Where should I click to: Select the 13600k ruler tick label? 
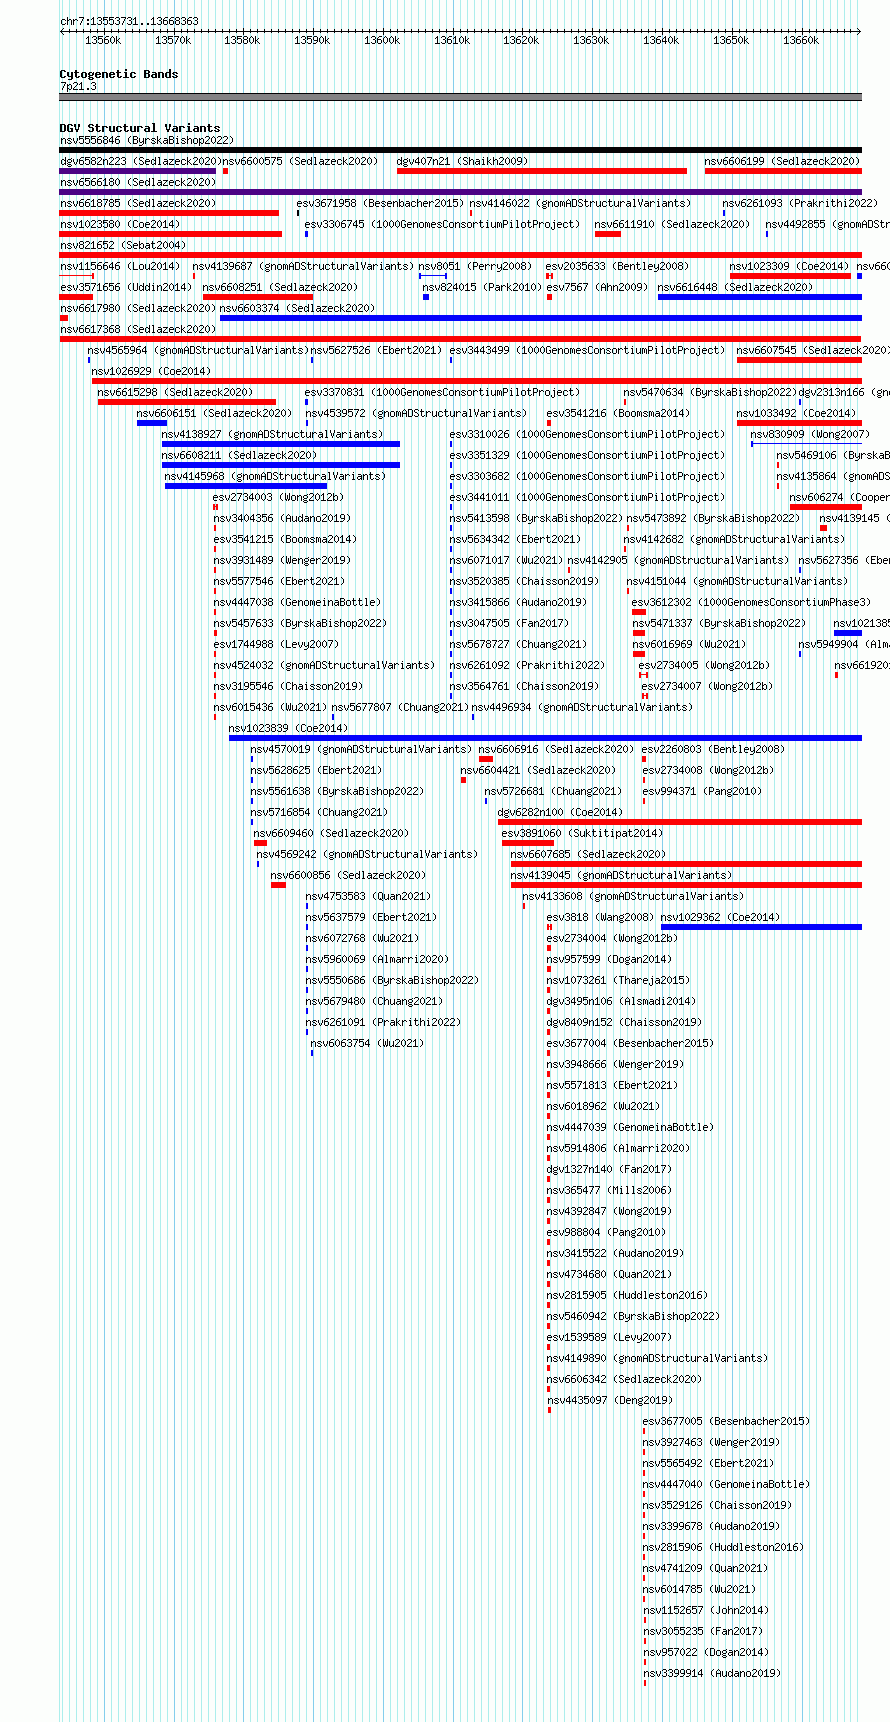381,40
